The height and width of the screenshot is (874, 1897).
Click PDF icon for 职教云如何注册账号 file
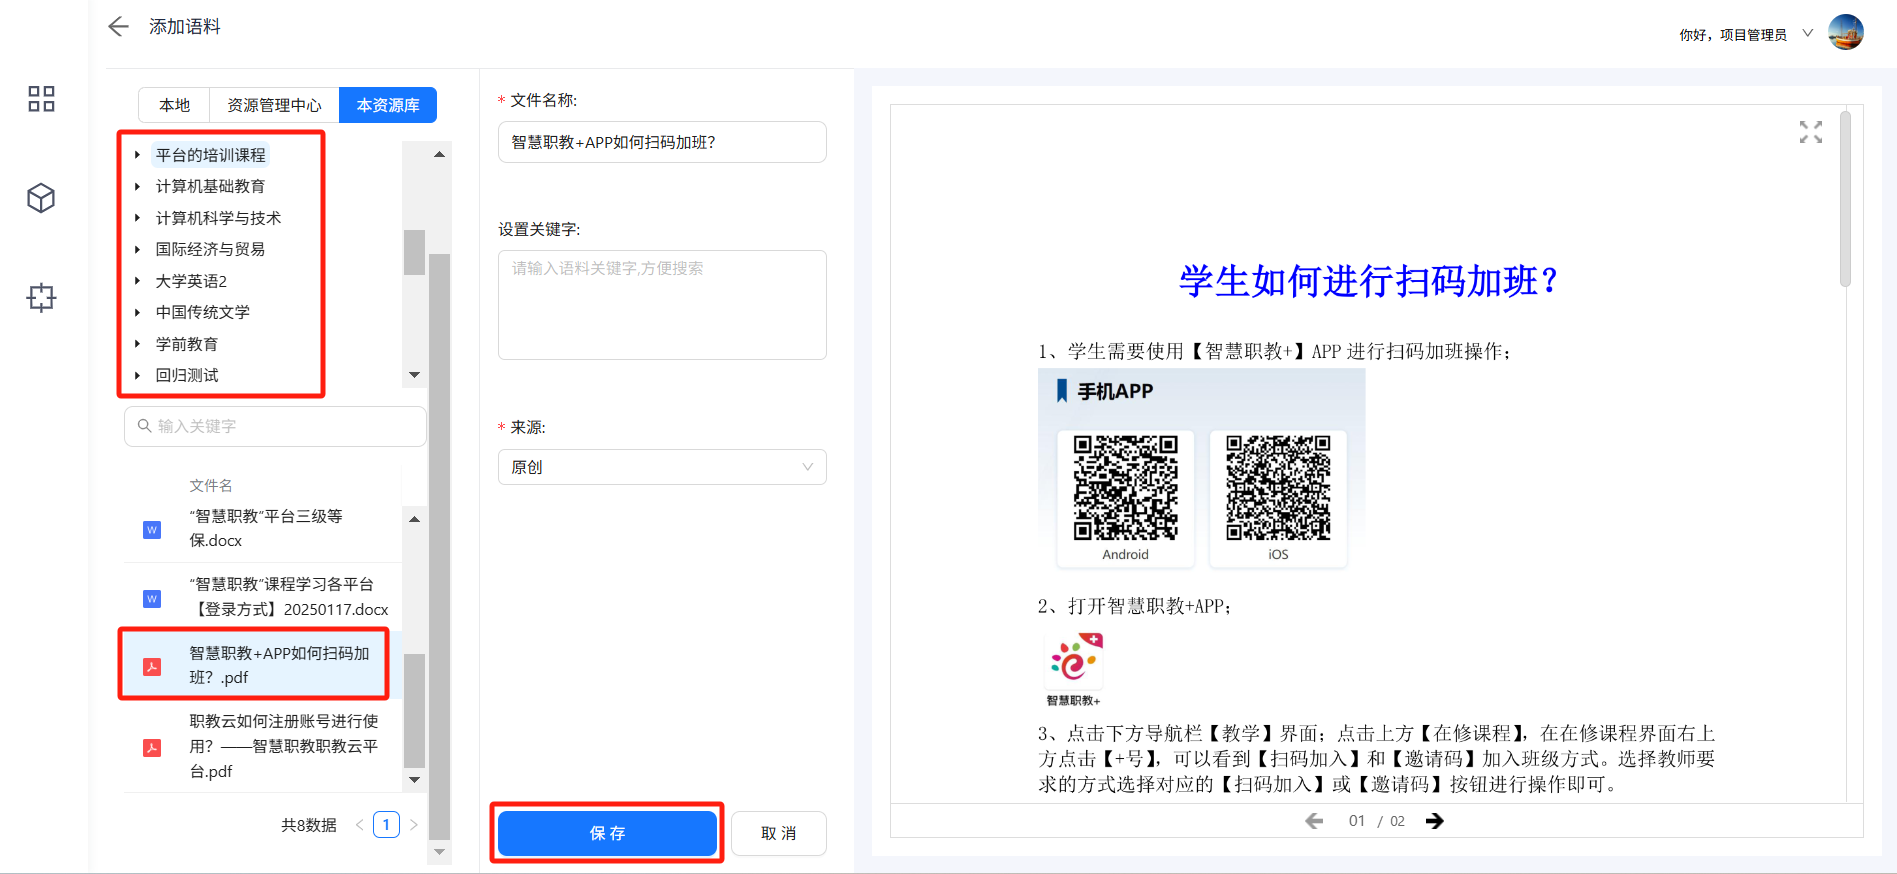[152, 747]
